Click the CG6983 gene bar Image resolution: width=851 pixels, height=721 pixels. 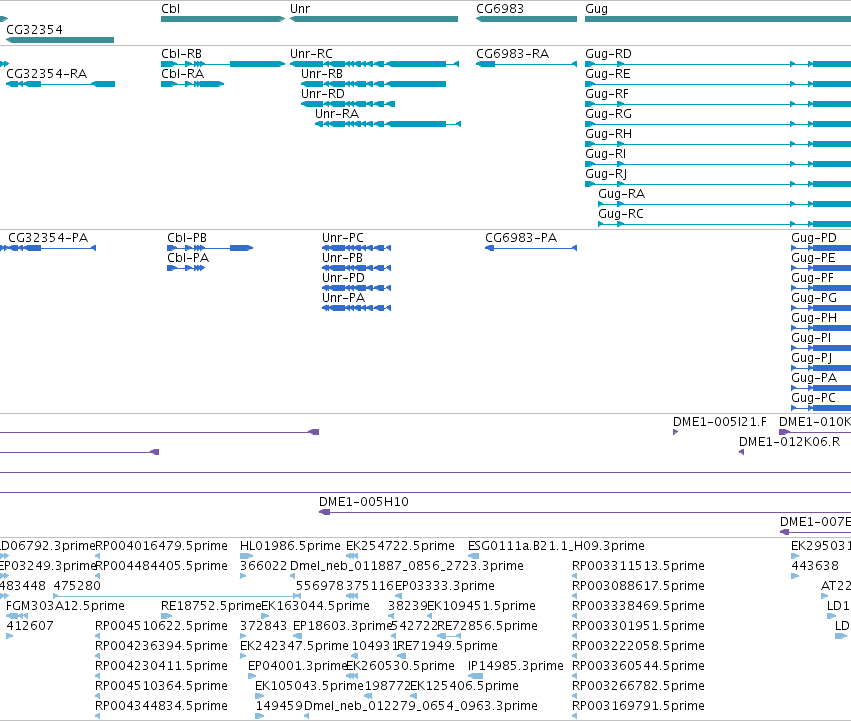(x=526, y=19)
